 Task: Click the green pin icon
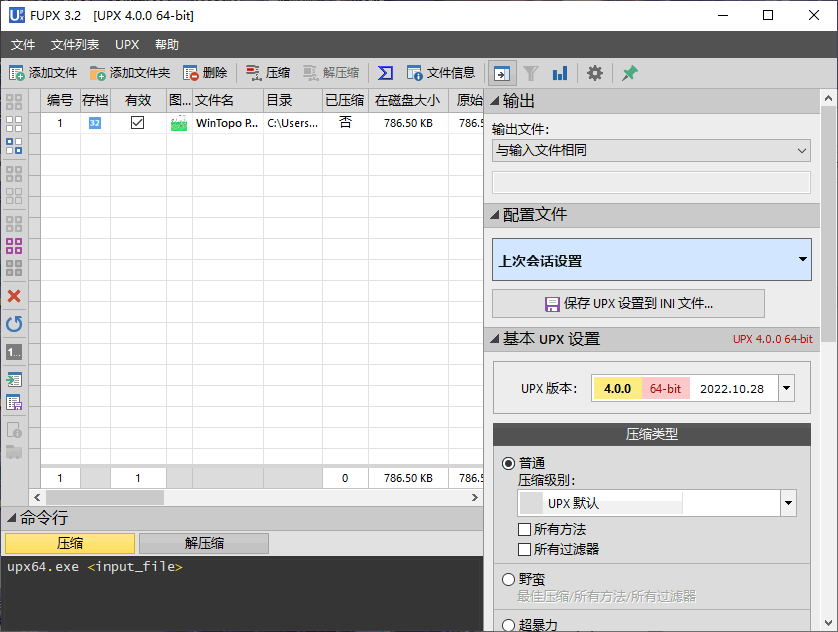(x=630, y=73)
